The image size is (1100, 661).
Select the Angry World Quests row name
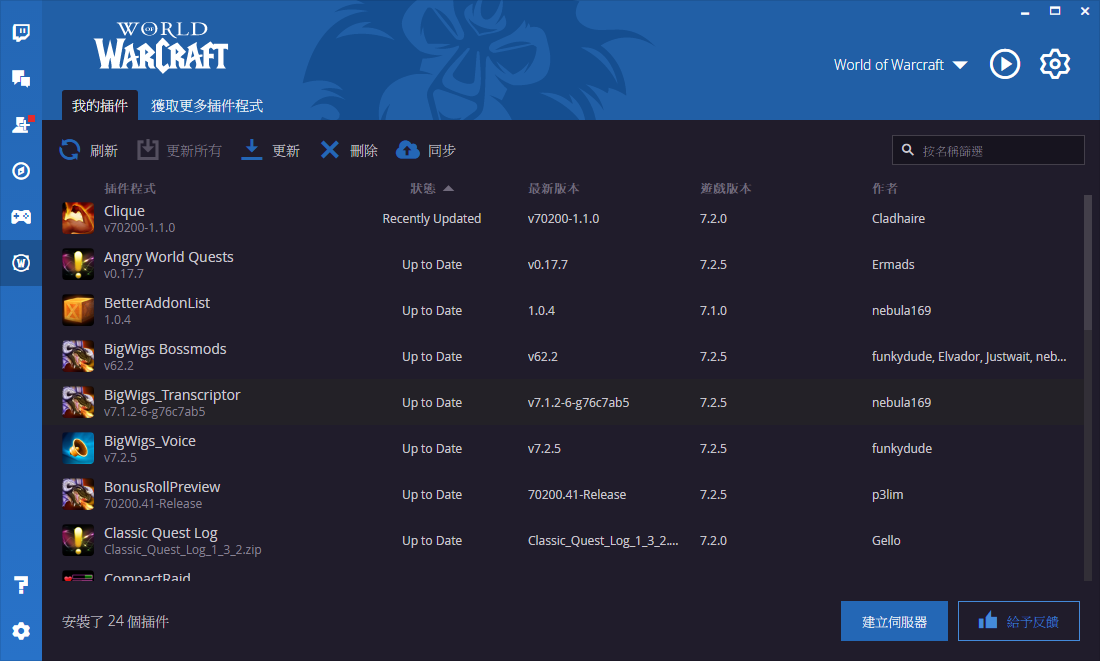point(168,257)
